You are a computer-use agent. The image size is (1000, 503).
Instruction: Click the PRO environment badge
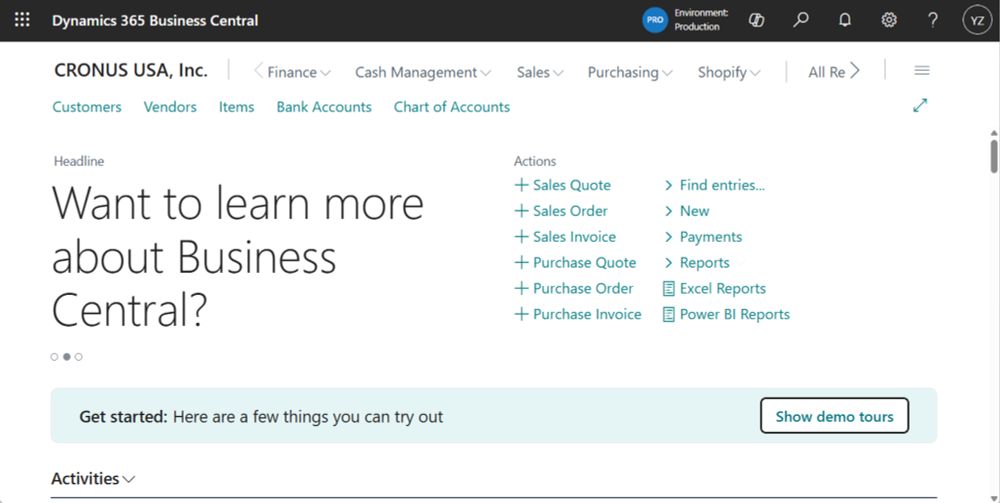pos(655,20)
